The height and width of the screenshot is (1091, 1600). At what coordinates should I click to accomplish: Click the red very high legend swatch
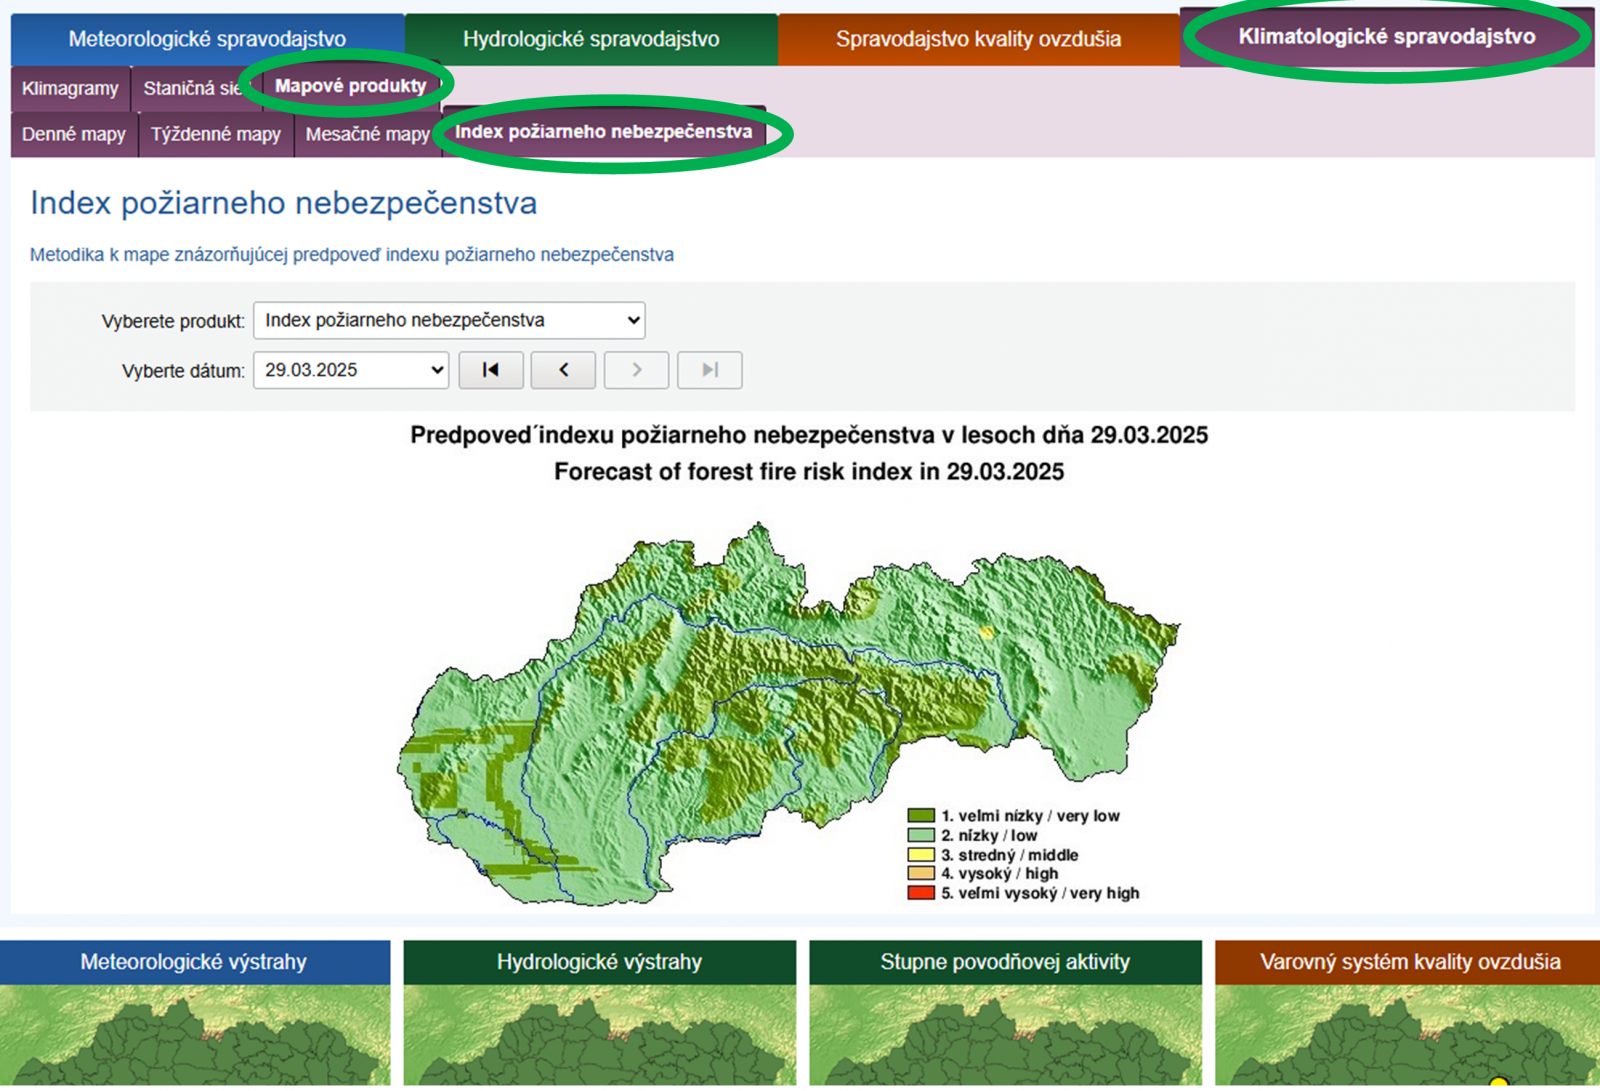click(x=921, y=893)
